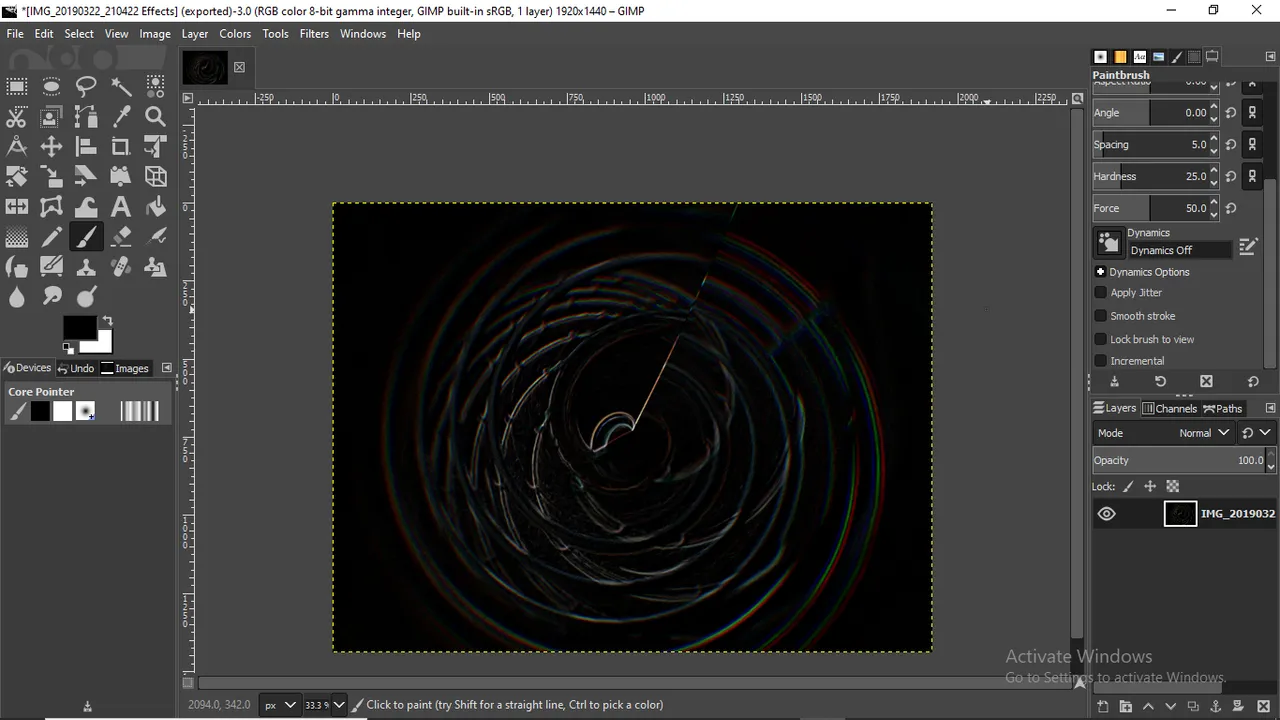Click the foreground black color swatch
Viewport: 1280px width, 720px height.
click(79, 327)
